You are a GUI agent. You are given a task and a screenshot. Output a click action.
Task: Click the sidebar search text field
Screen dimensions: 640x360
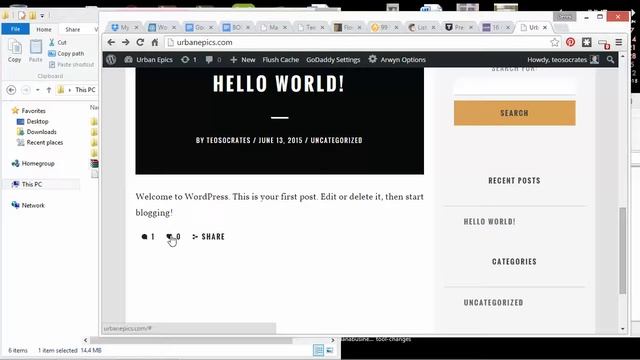click(x=515, y=86)
